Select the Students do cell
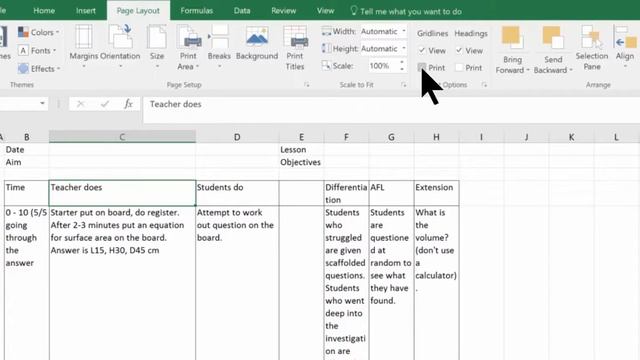This screenshot has width=640, height=360. coord(238,193)
